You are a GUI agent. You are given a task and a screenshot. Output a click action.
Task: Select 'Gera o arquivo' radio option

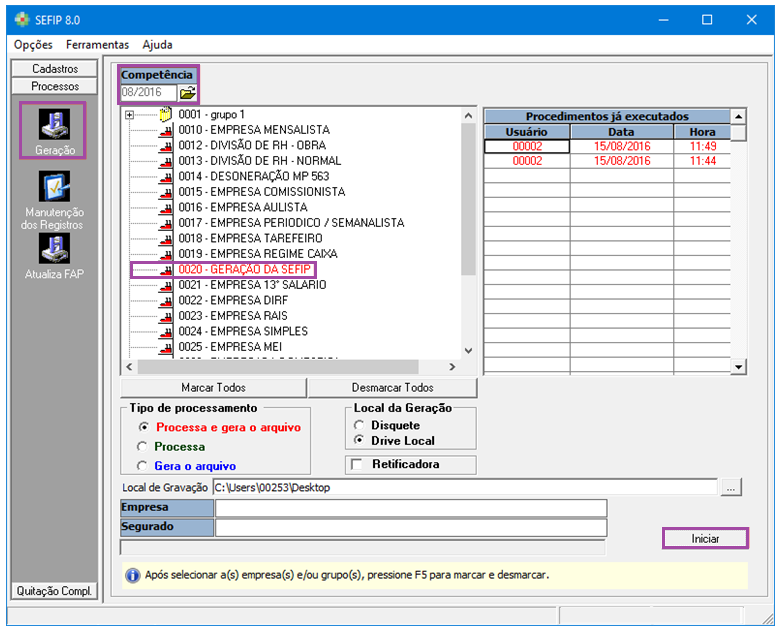pos(142,466)
